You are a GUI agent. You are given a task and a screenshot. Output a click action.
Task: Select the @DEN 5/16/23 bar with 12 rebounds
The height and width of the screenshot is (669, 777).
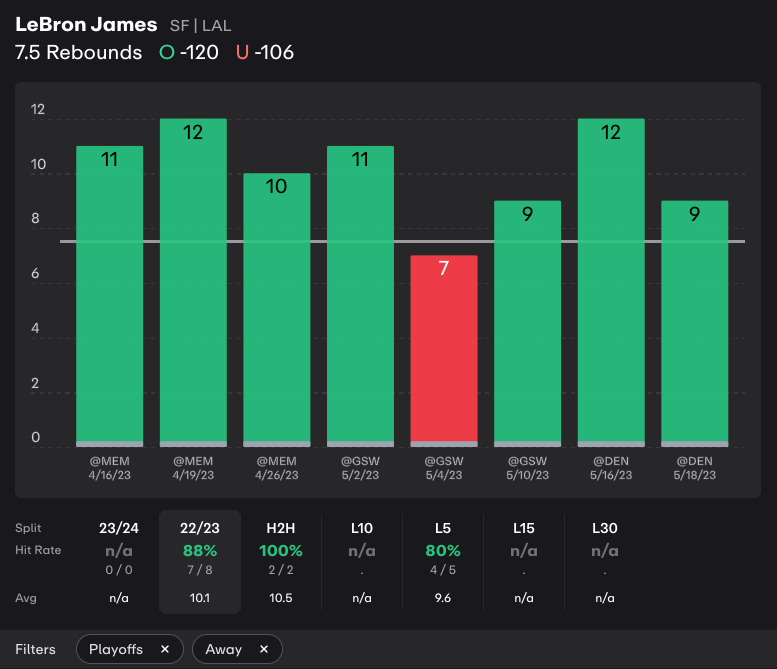(x=611, y=282)
